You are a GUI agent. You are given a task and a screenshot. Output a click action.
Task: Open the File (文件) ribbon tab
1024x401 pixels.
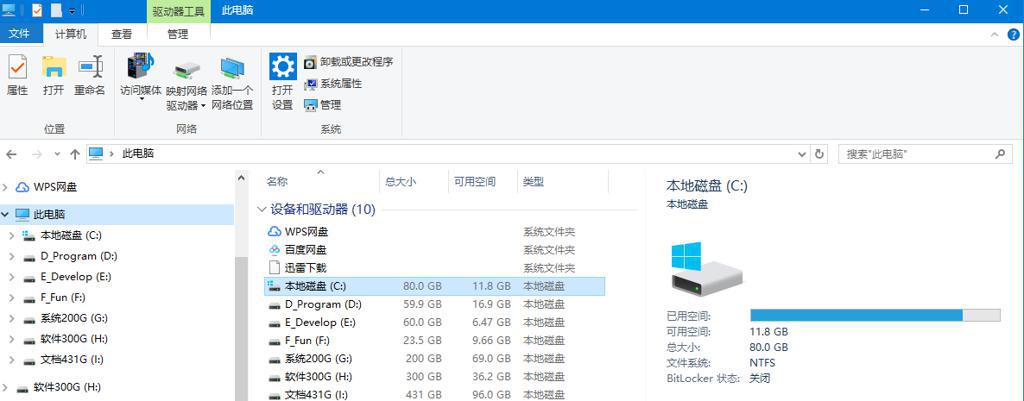[x=19, y=33]
